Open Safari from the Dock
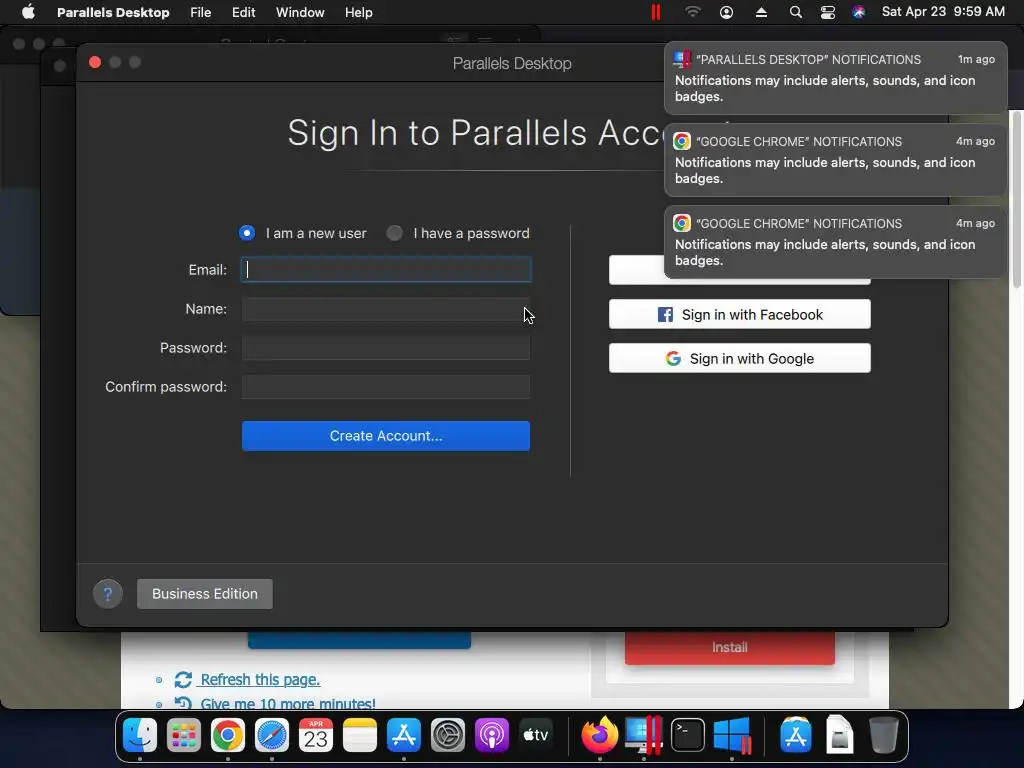1024x768 pixels. 272,735
